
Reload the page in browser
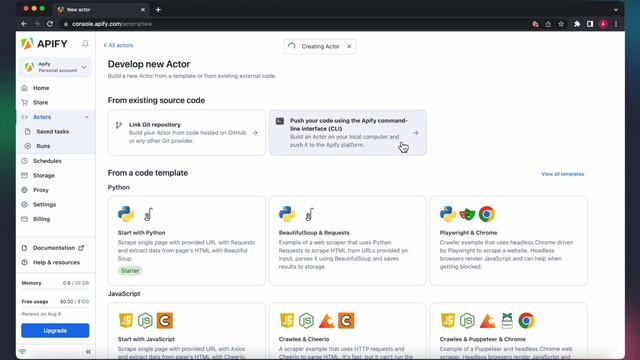(50, 24)
